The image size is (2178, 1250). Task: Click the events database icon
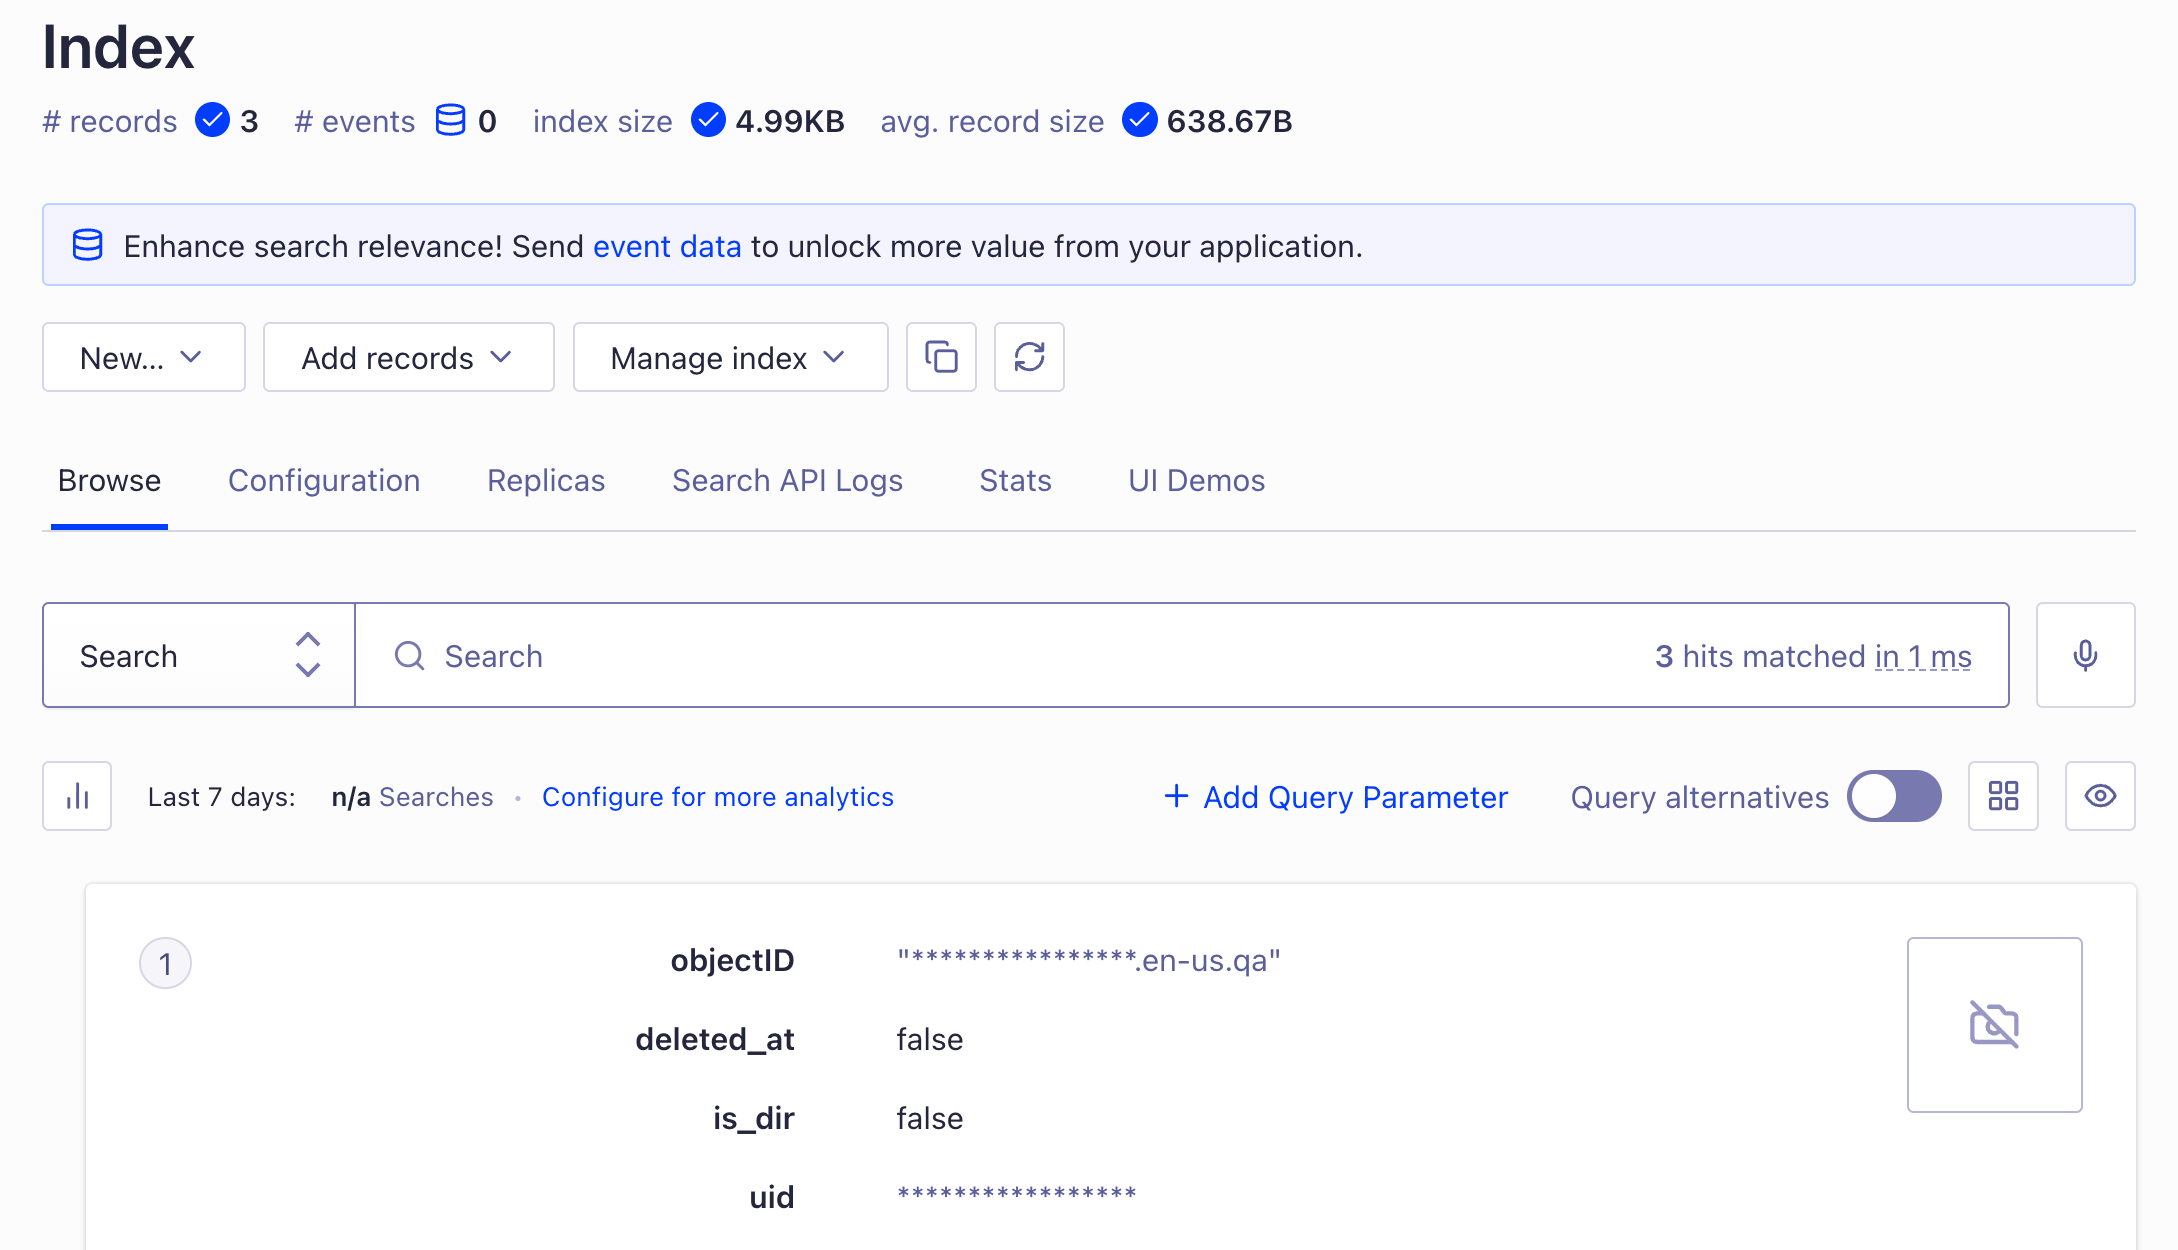click(x=450, y=120)
